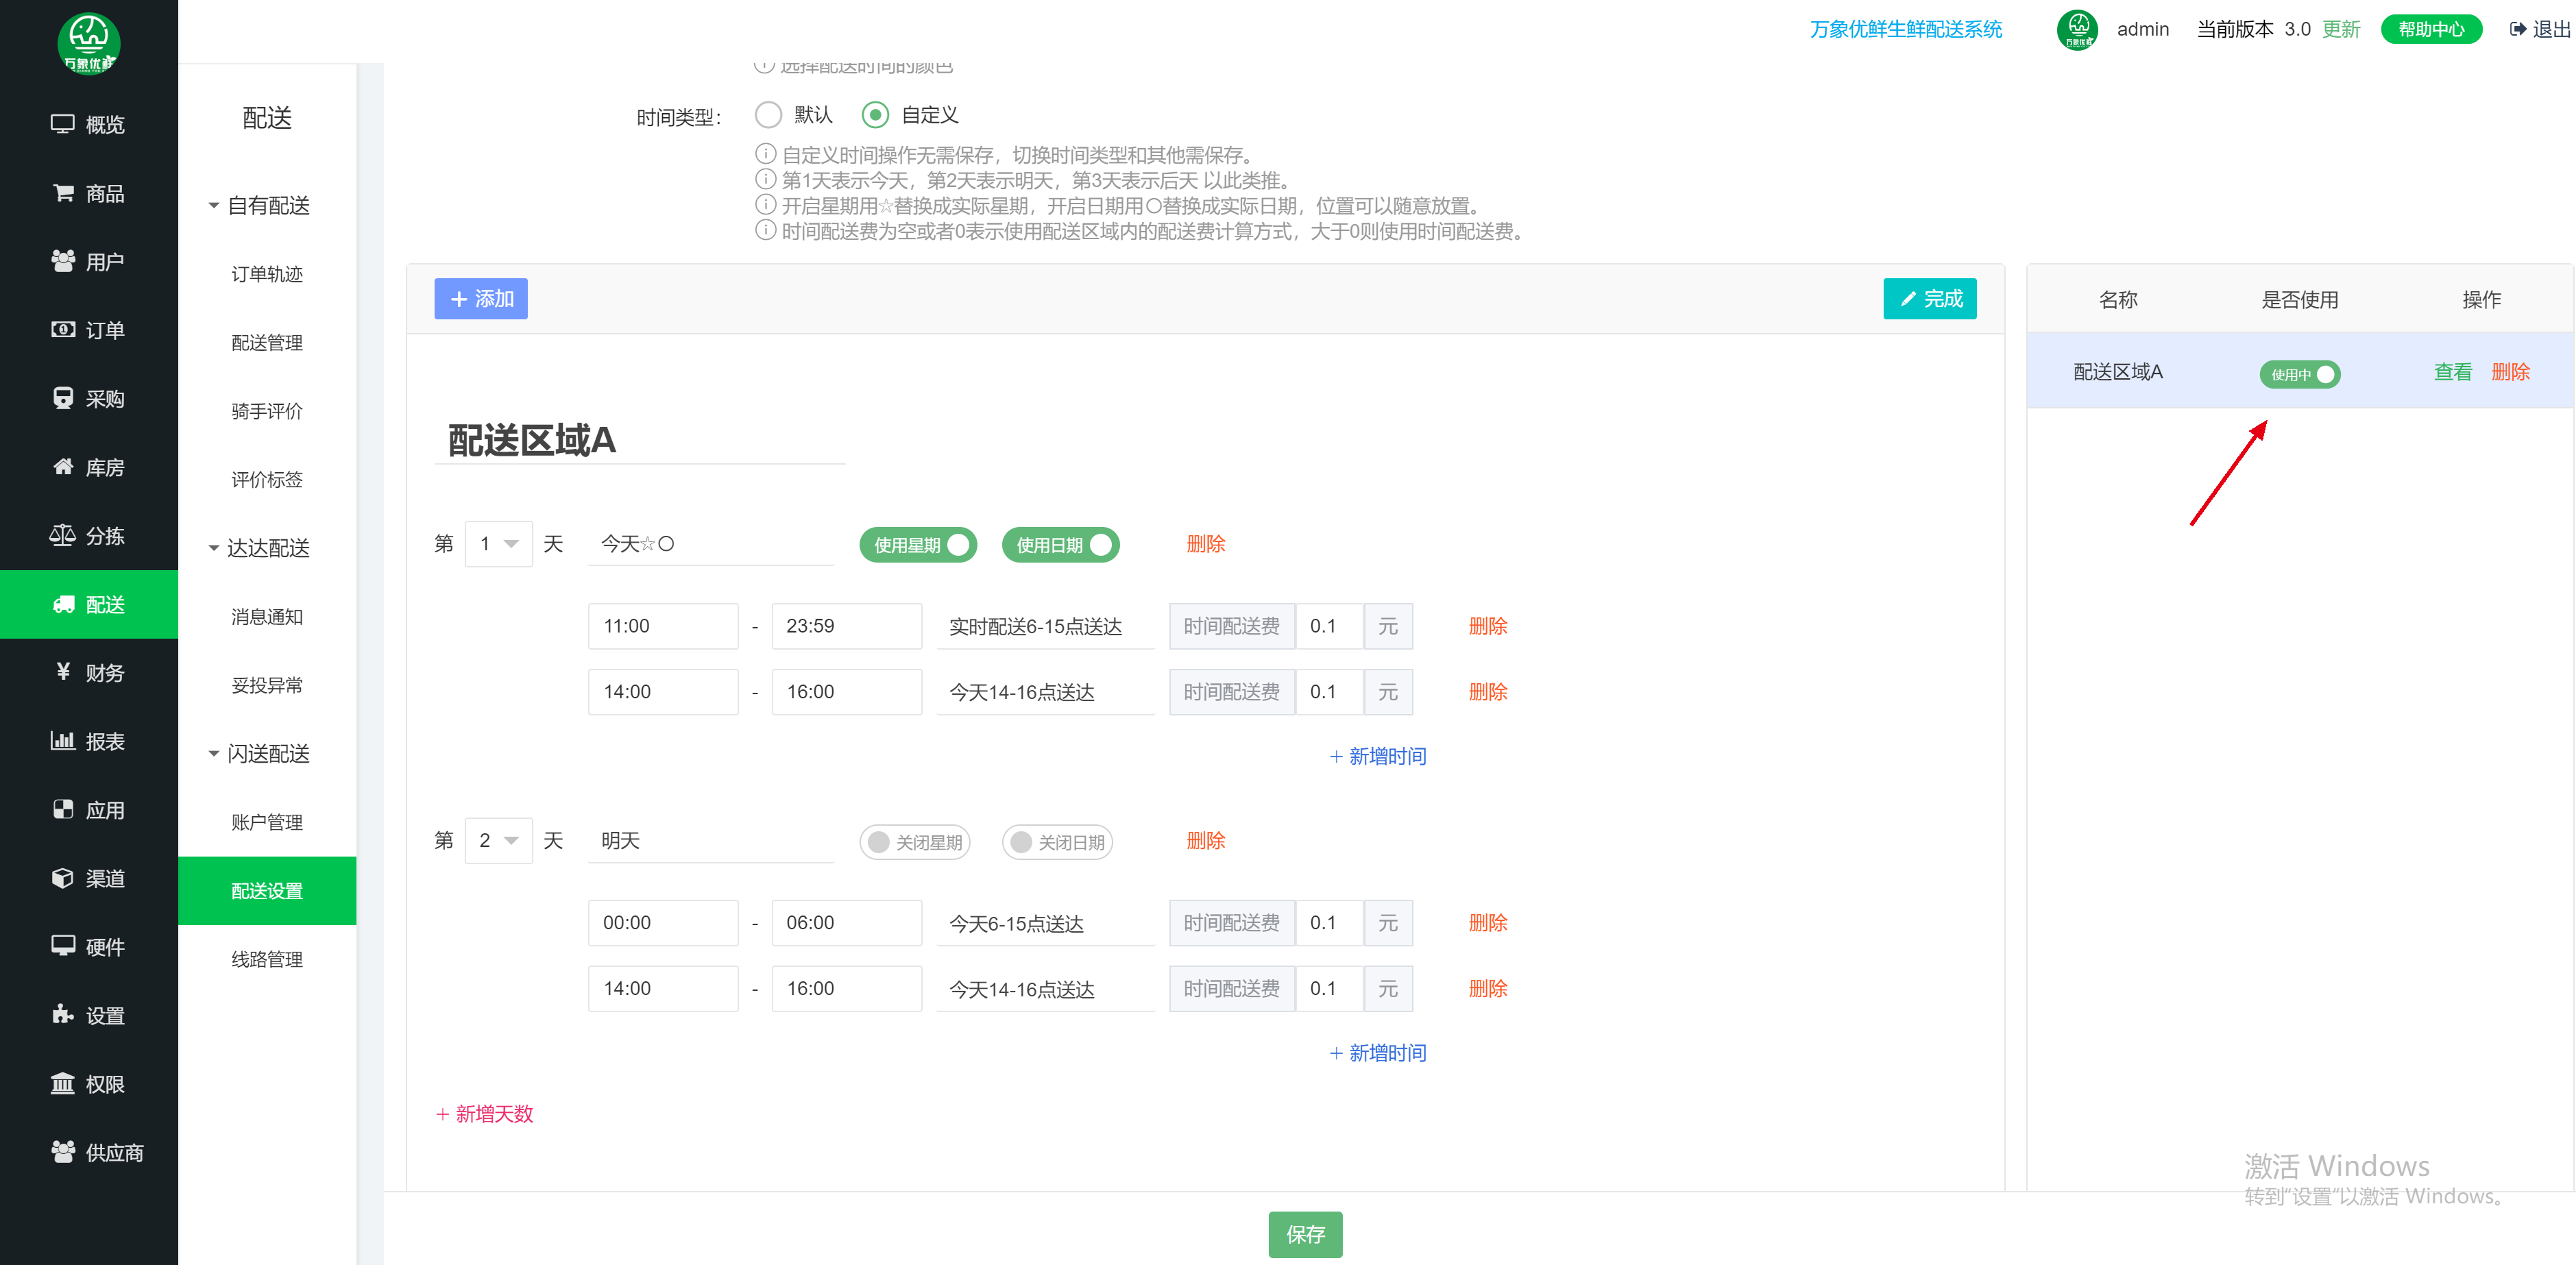Image resolution: width=2576 pixels, height=1265 pixels.
Task: Open 采购 purchase icon in sidebar
Action: point(62,398)
